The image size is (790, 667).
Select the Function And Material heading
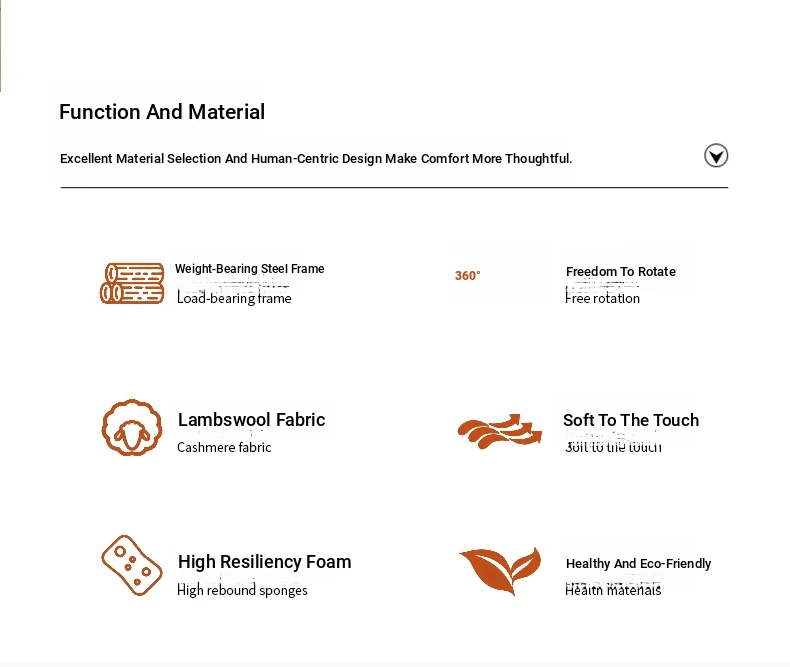[x=162, y=112]
